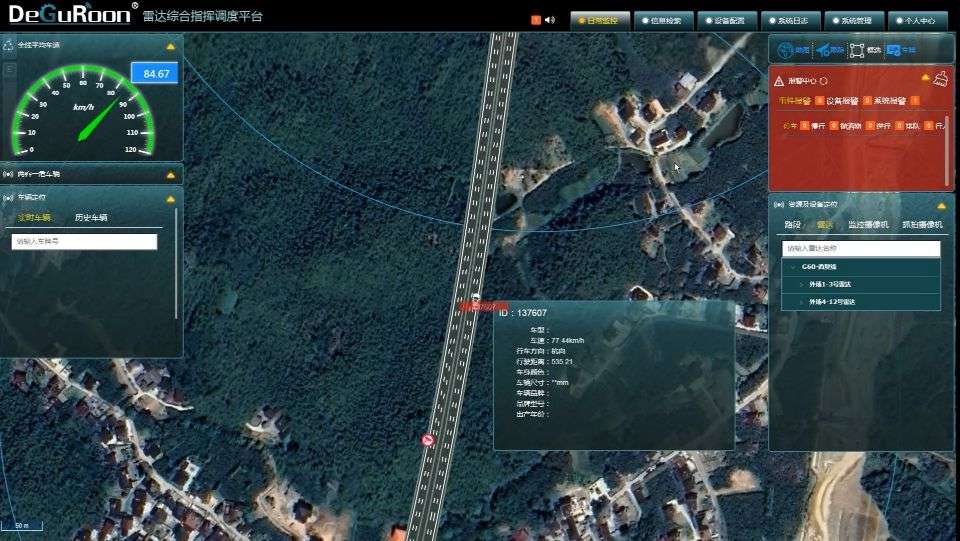960x541 pixels.
Task: Click the resource panel radar signal icon
Action: pos(779,204)
